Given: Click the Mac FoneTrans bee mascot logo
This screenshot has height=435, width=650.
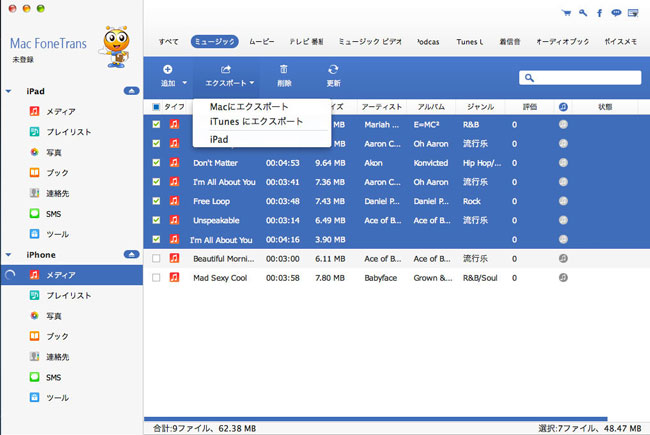Looking at the screenshot, I should pos(116,46).
